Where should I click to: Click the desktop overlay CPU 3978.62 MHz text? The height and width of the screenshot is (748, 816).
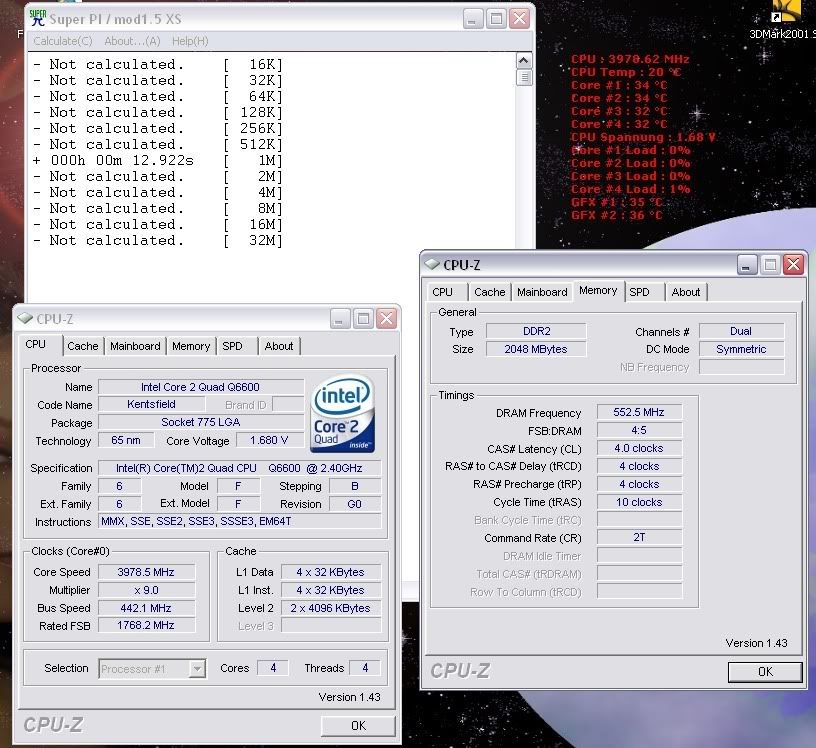point(630,59)
